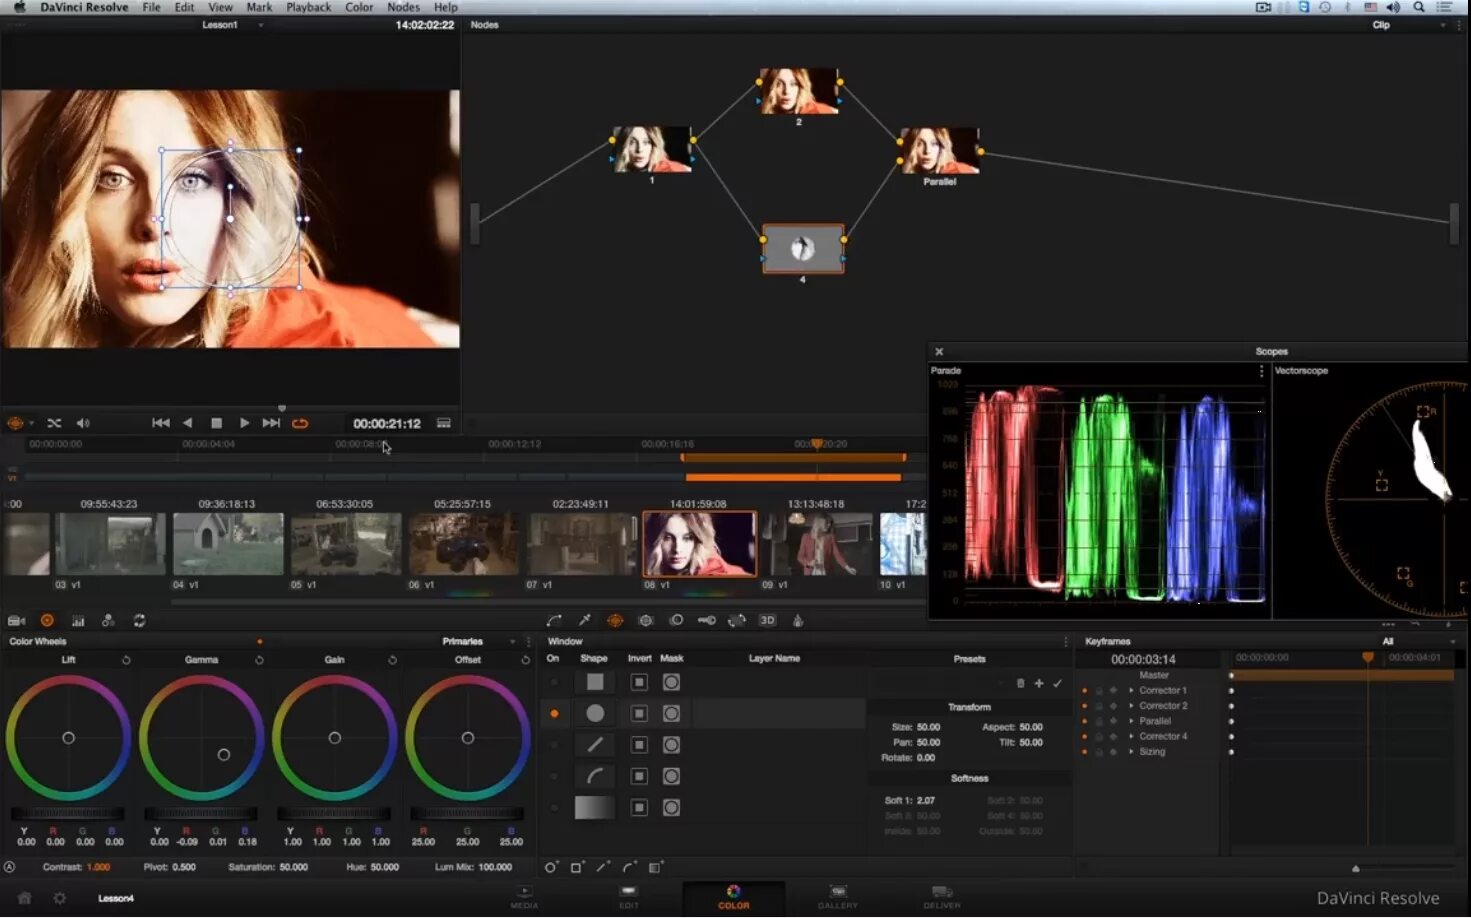Image resolution: width=1471 pixels, height=918 pixels.
Task: Select node 4 with window mask
Action: click(803, 249)
